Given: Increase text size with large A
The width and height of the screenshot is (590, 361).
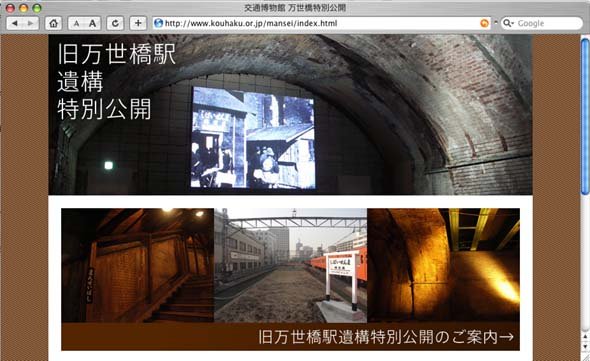Looking at the screenshot, I should pos(93,23).
